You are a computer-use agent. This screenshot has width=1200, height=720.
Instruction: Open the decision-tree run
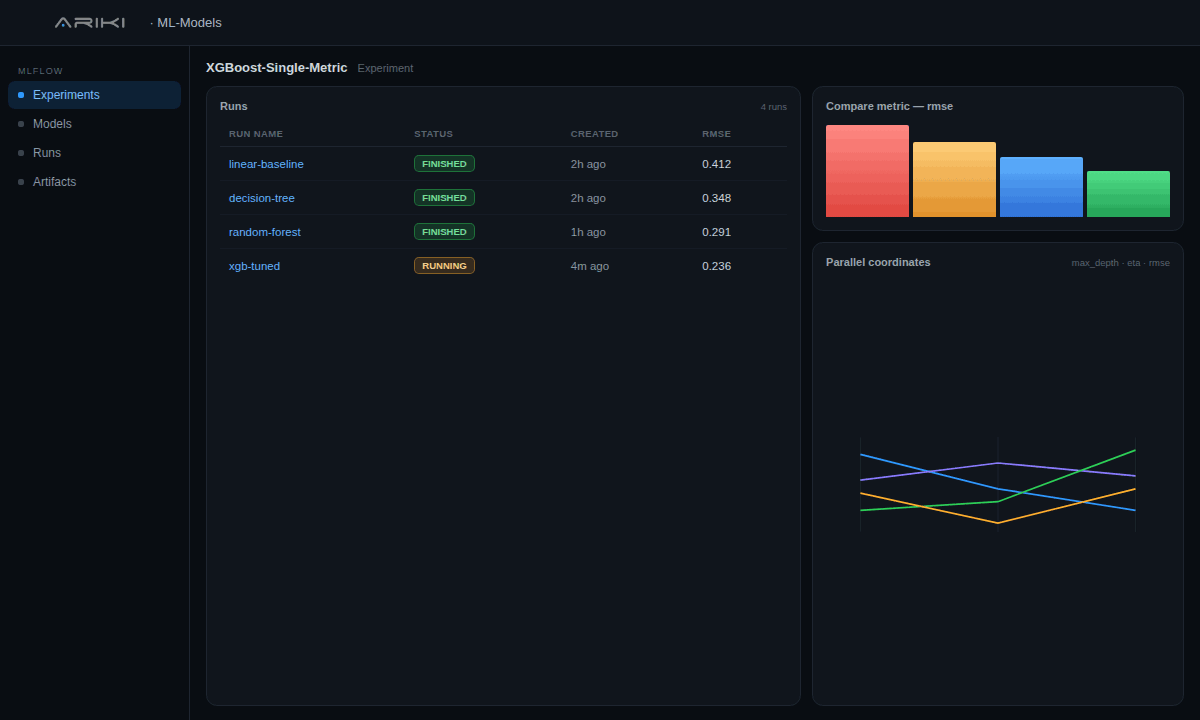[262, 198]
